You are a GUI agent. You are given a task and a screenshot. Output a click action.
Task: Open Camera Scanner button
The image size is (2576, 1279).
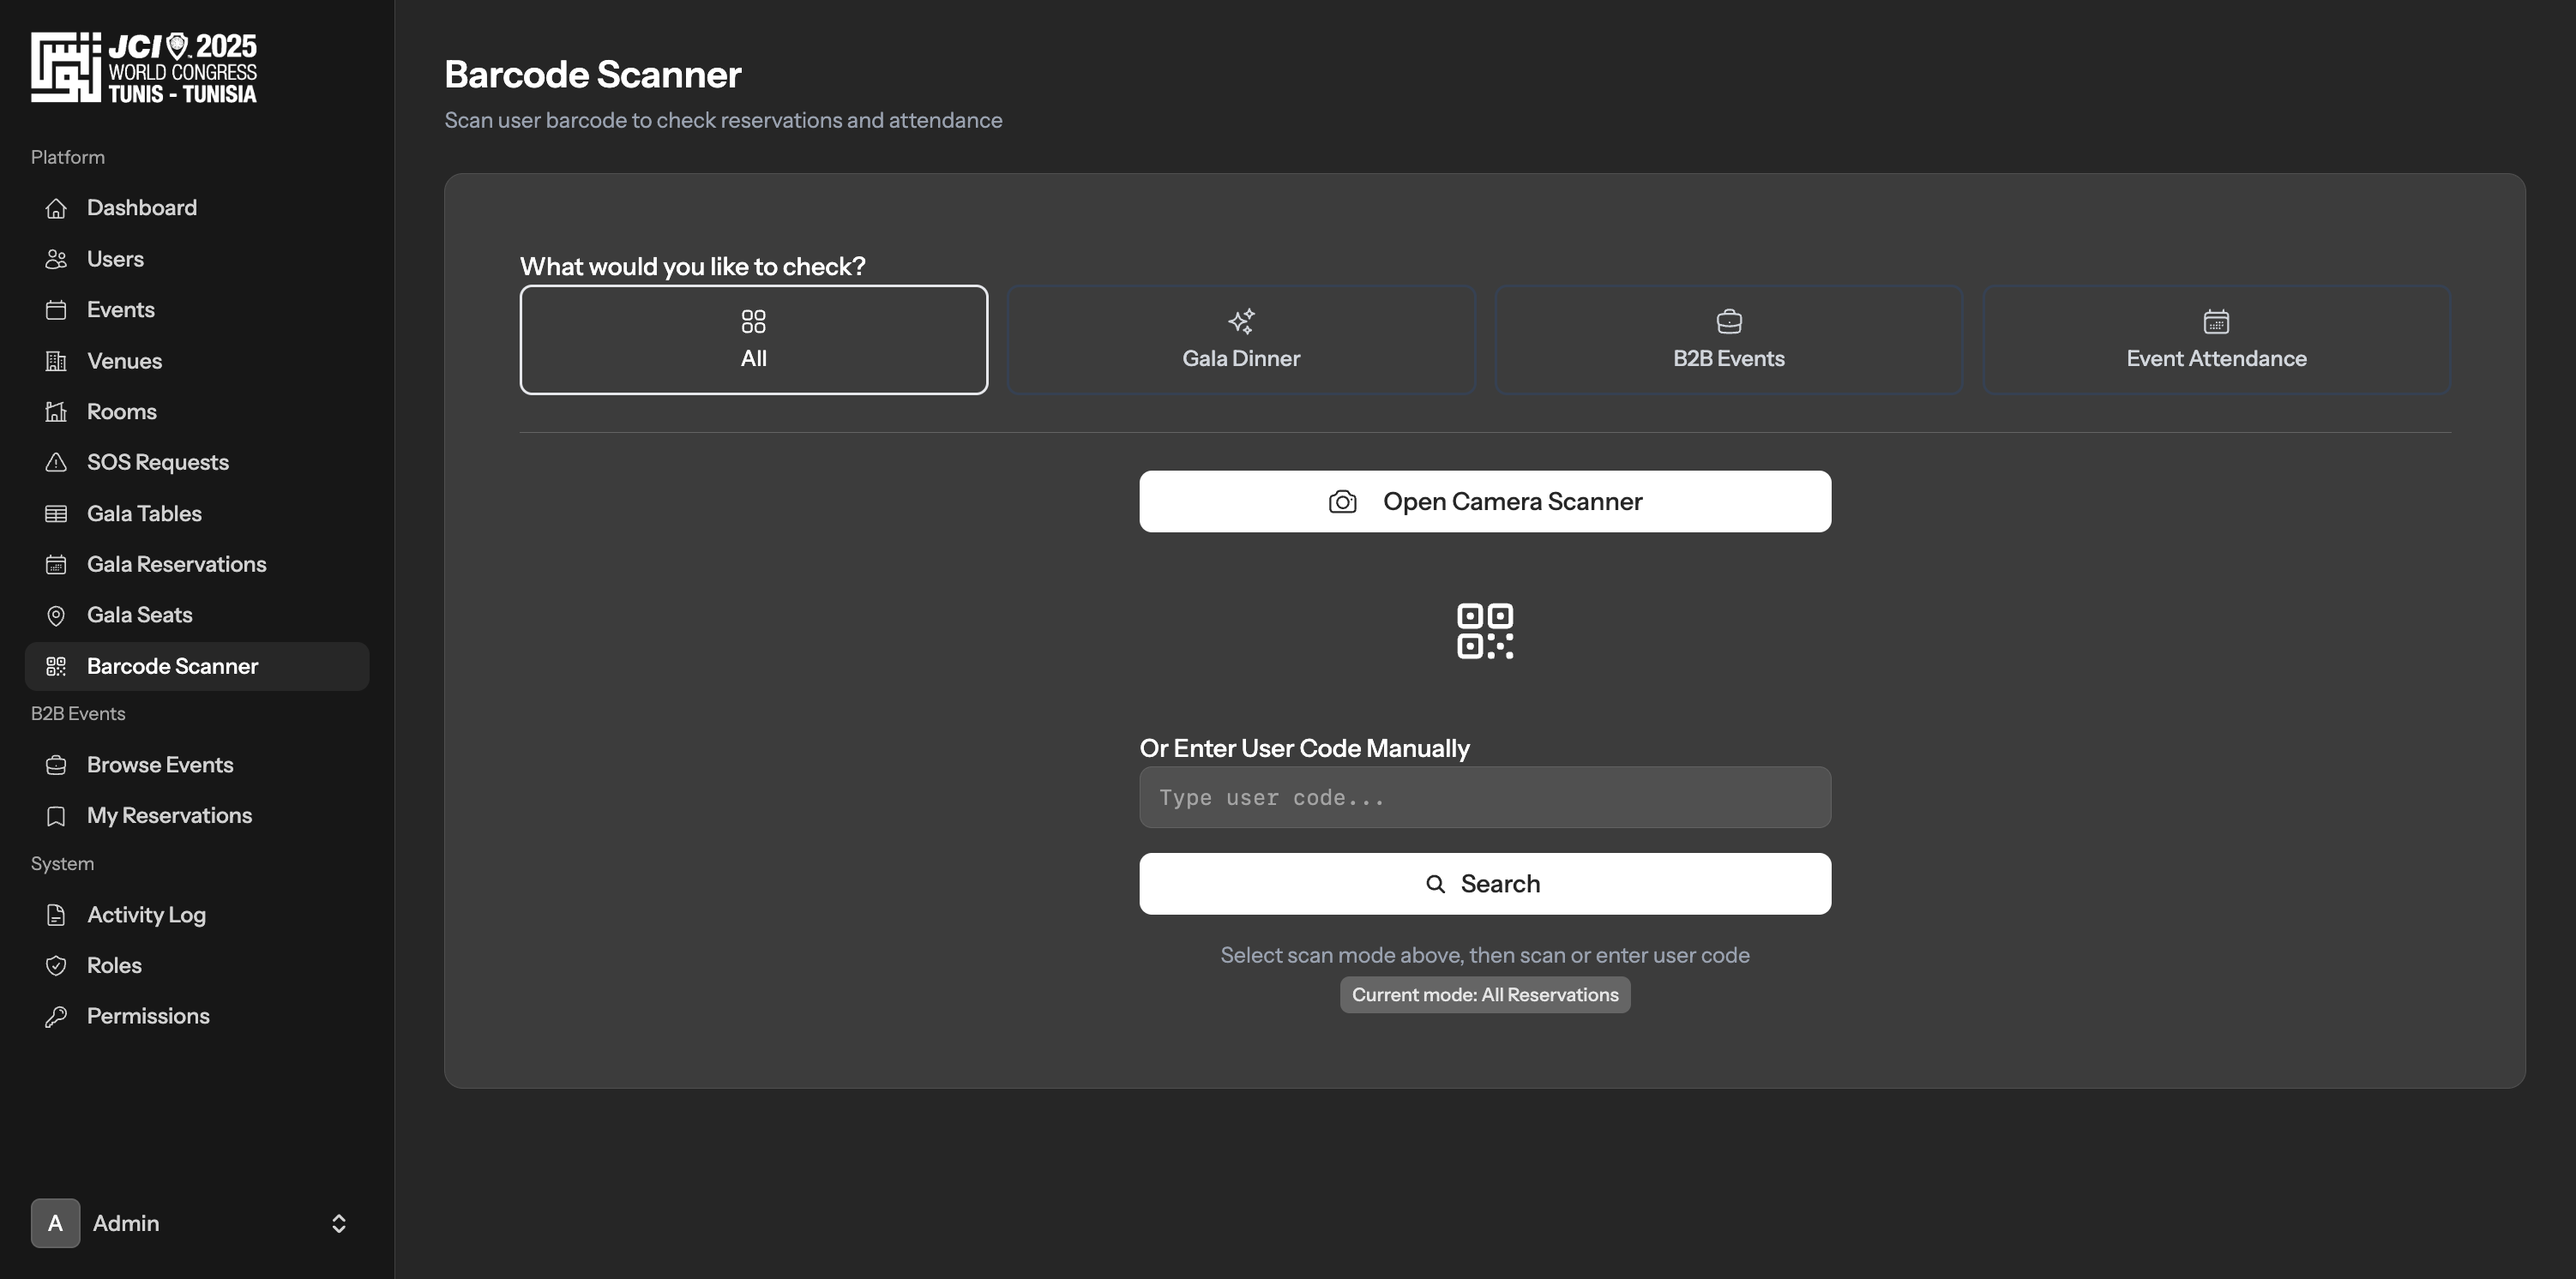click(x=1485, y=502)
